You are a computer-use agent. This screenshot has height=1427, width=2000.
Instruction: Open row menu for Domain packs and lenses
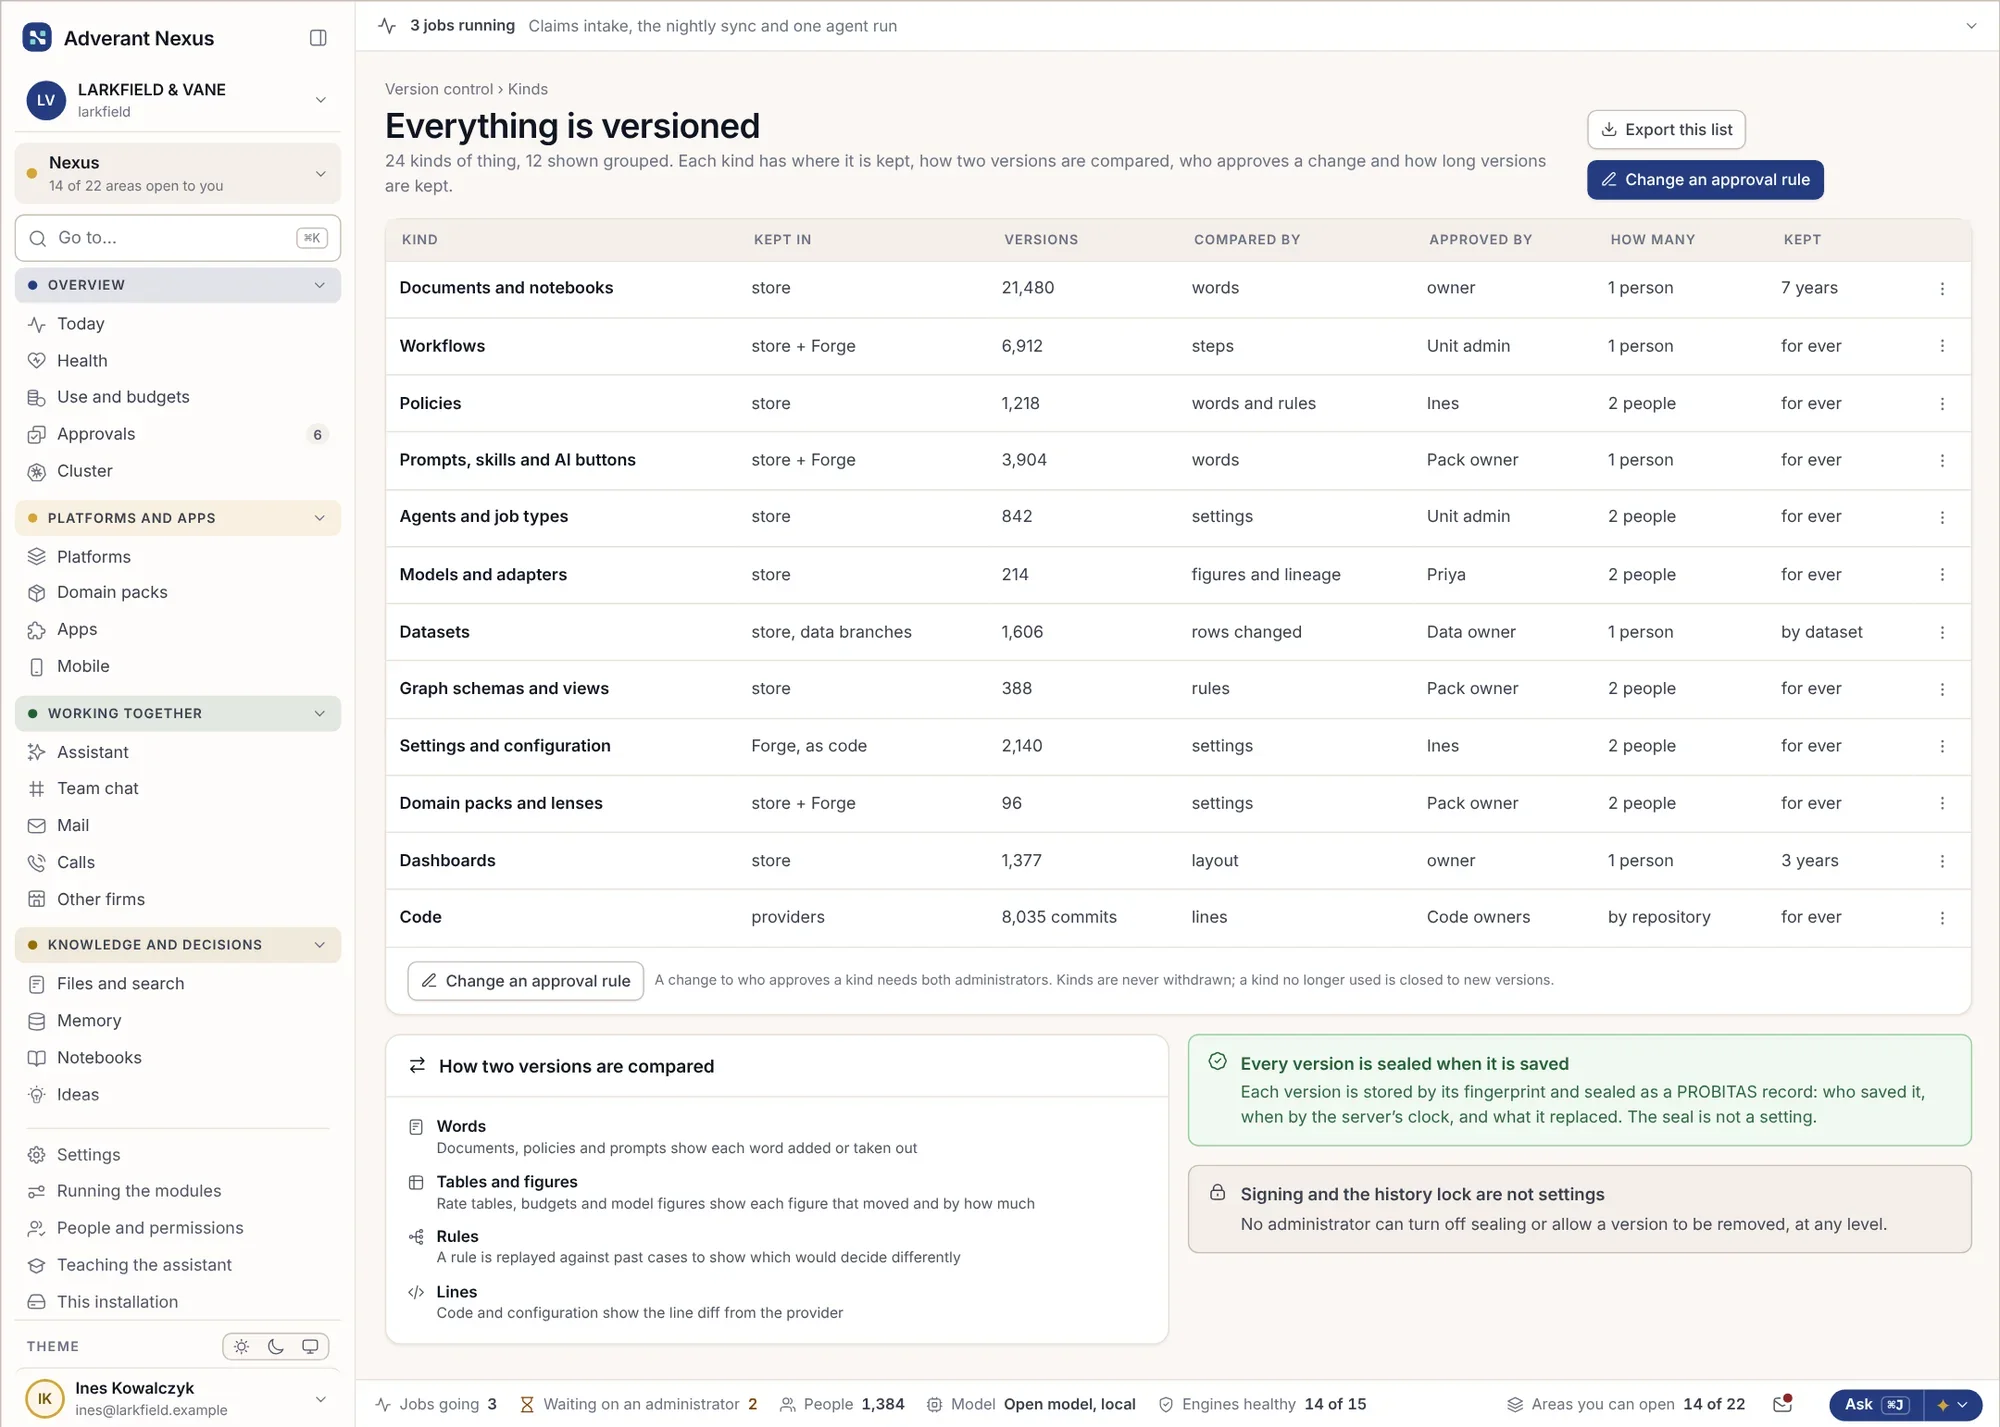(1942, 803)
